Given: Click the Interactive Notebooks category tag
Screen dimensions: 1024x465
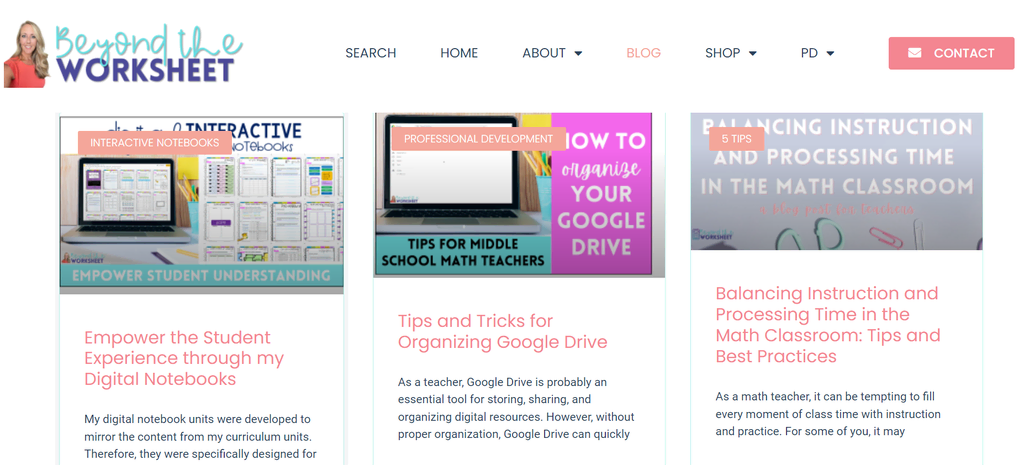Looking at the screenshot, I should tap(154, 142).
